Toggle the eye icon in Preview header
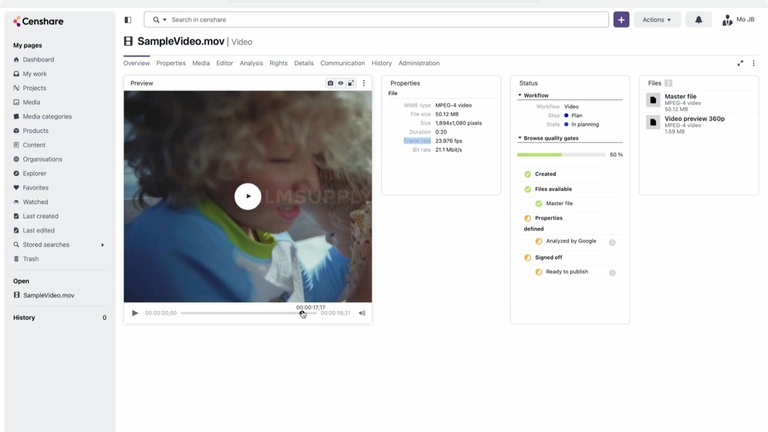The height and width of the screenshot is (432, 768). pyautogui.click(x=340, y=83)
